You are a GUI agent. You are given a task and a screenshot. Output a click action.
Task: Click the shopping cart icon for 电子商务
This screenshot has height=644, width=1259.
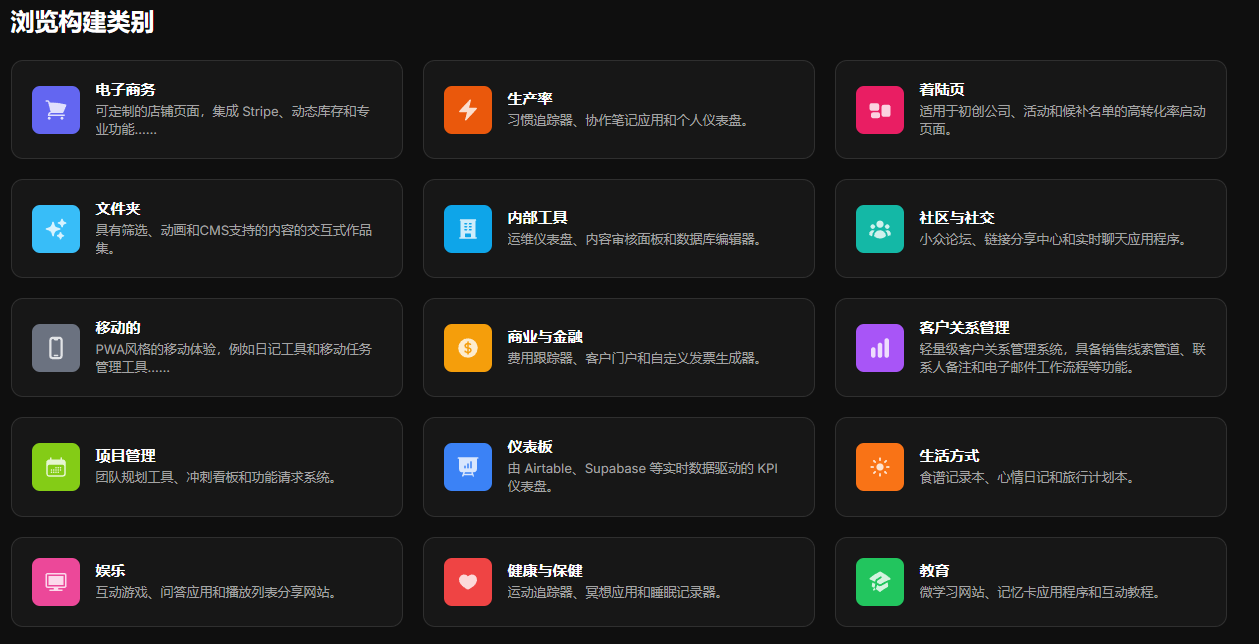point(56,110)
